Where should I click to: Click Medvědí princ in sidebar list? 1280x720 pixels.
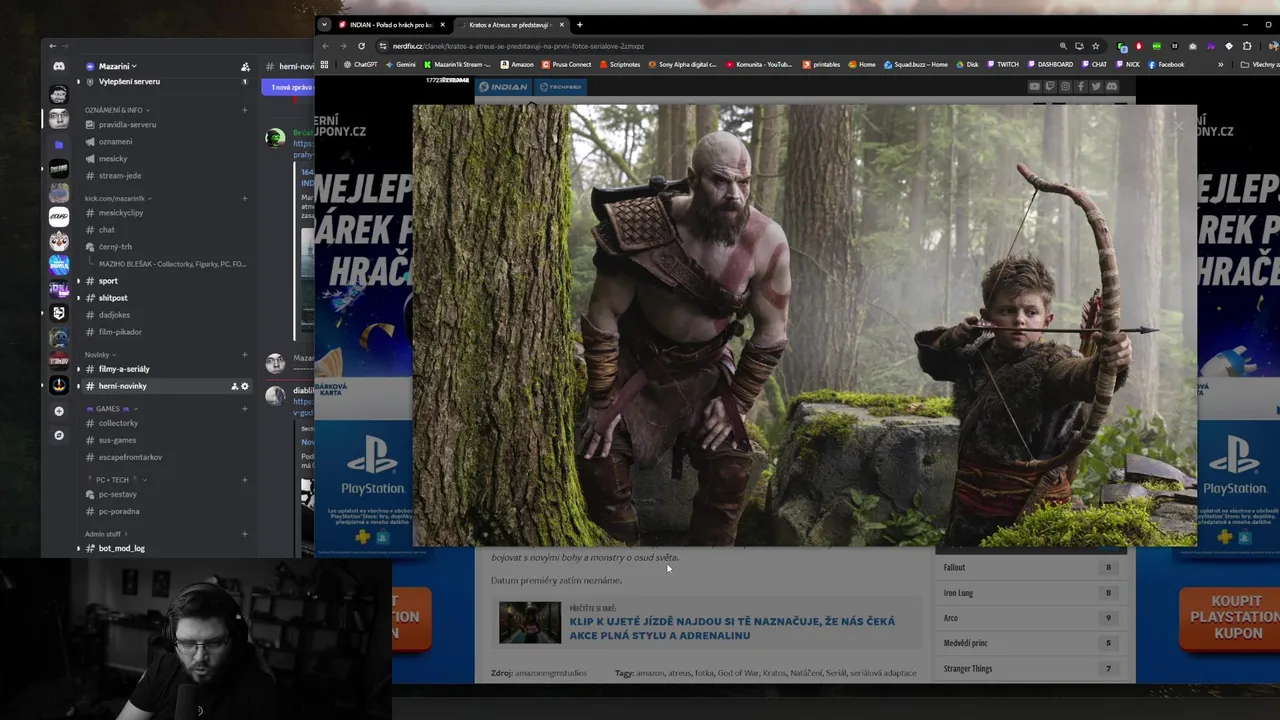click(966, 643)
